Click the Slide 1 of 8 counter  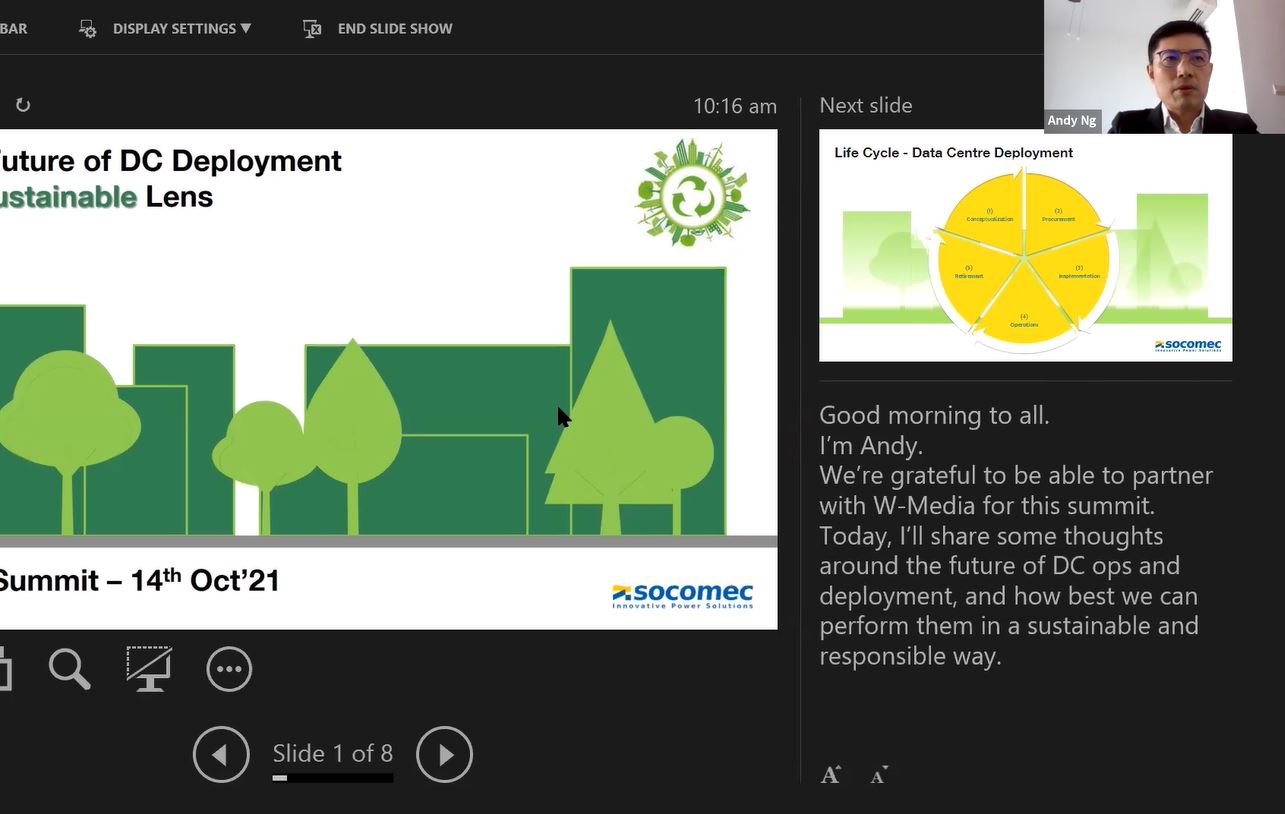332,753
